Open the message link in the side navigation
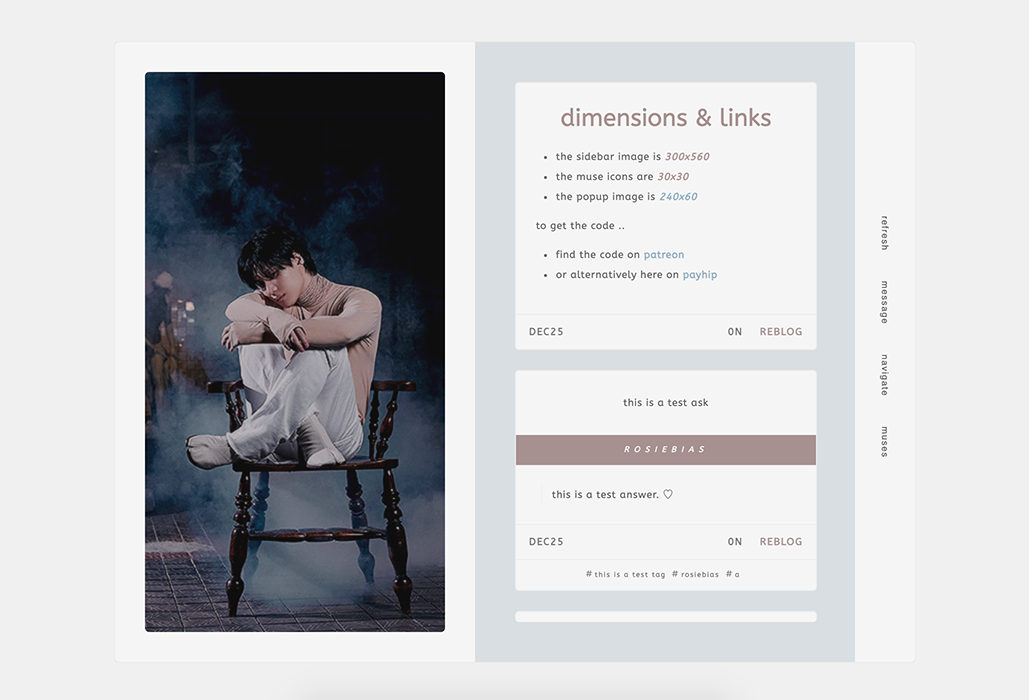The width and height of the screenshot is (1029, 700). point(884,302)
